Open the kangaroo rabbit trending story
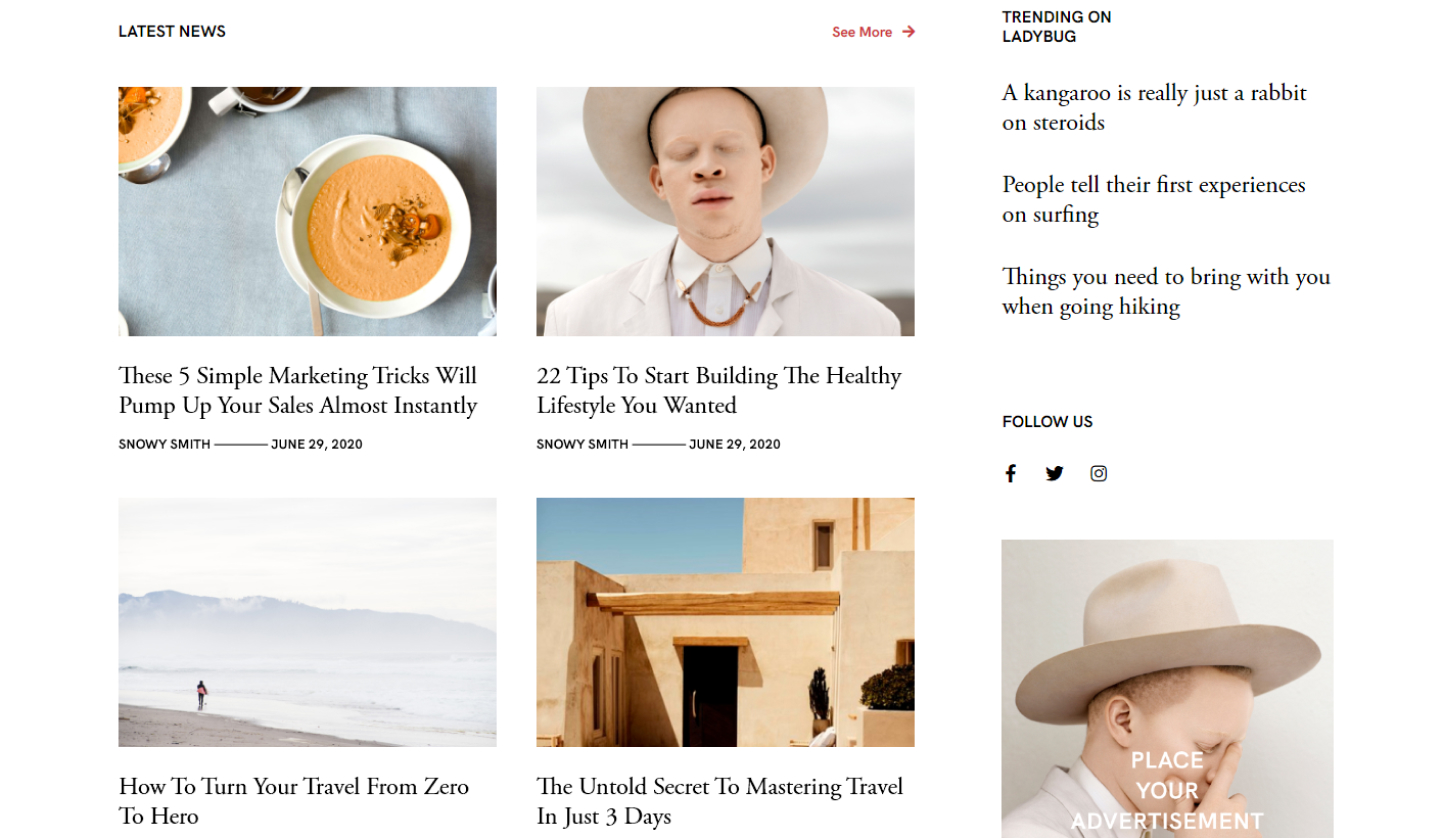1440x838 pixels. click(x=1154, y=108)
